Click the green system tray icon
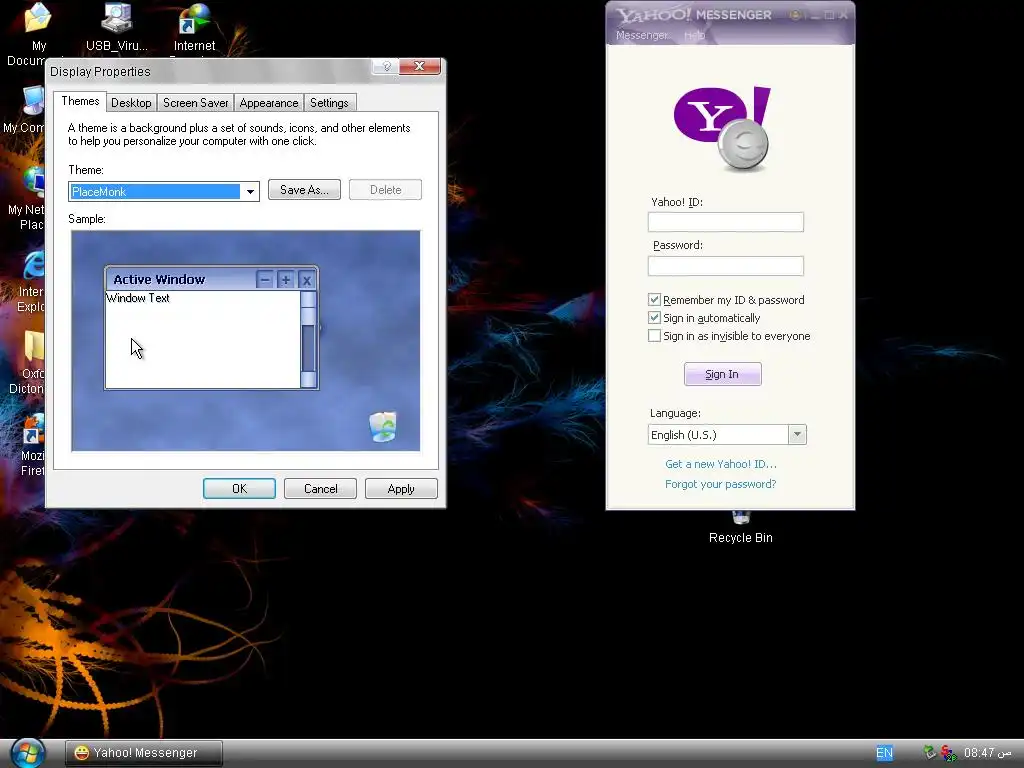Image resolution: width=1024 pixels, height=768 pixels. coord(929,752)
